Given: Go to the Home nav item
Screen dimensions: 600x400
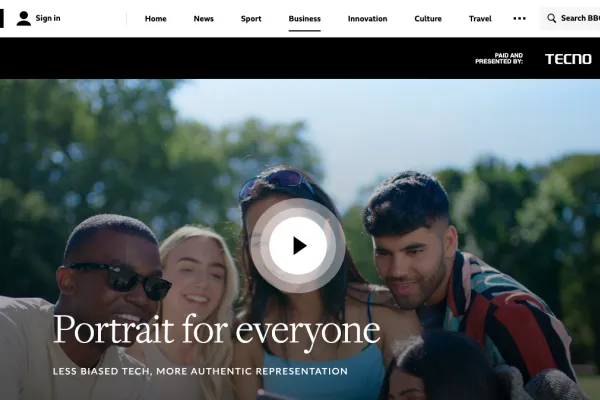Looking at the screenshot, I should [x=155, y=19].
